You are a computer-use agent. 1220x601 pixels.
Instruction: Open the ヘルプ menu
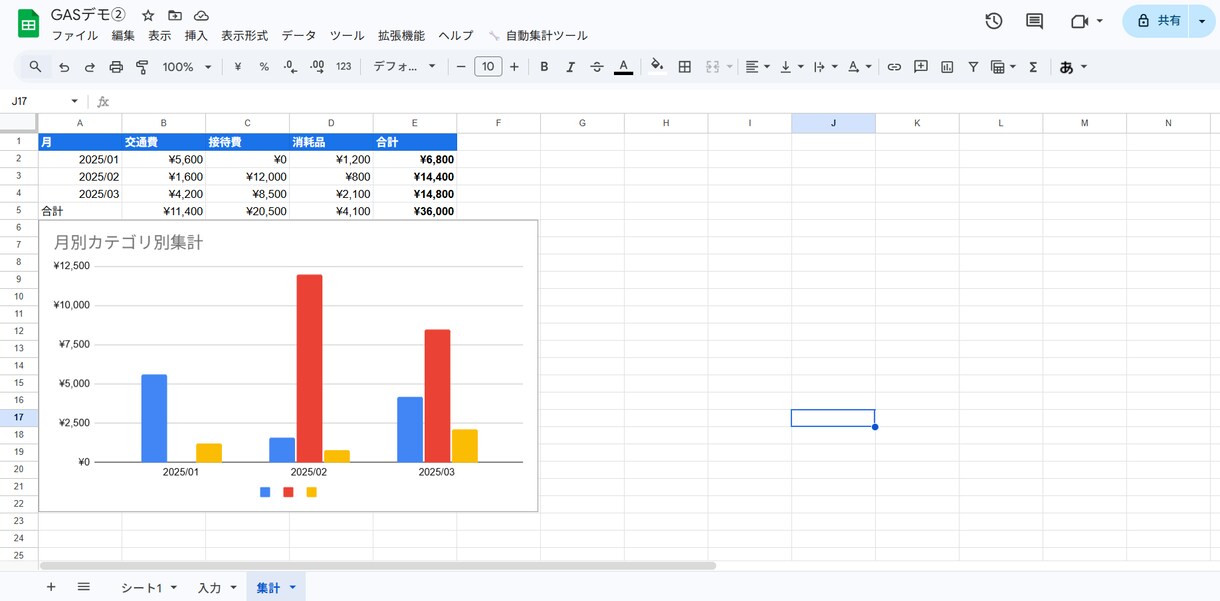pyautogui.click(x=456, y=36)
